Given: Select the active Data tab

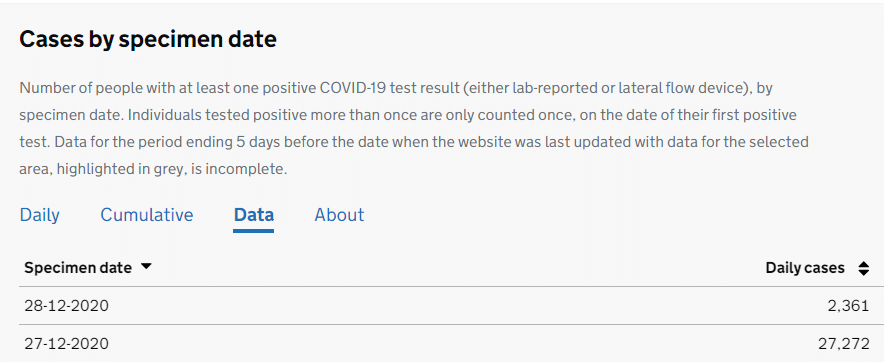Looking at the screenshot, I should pyautogui.click(x=254, y=215).
